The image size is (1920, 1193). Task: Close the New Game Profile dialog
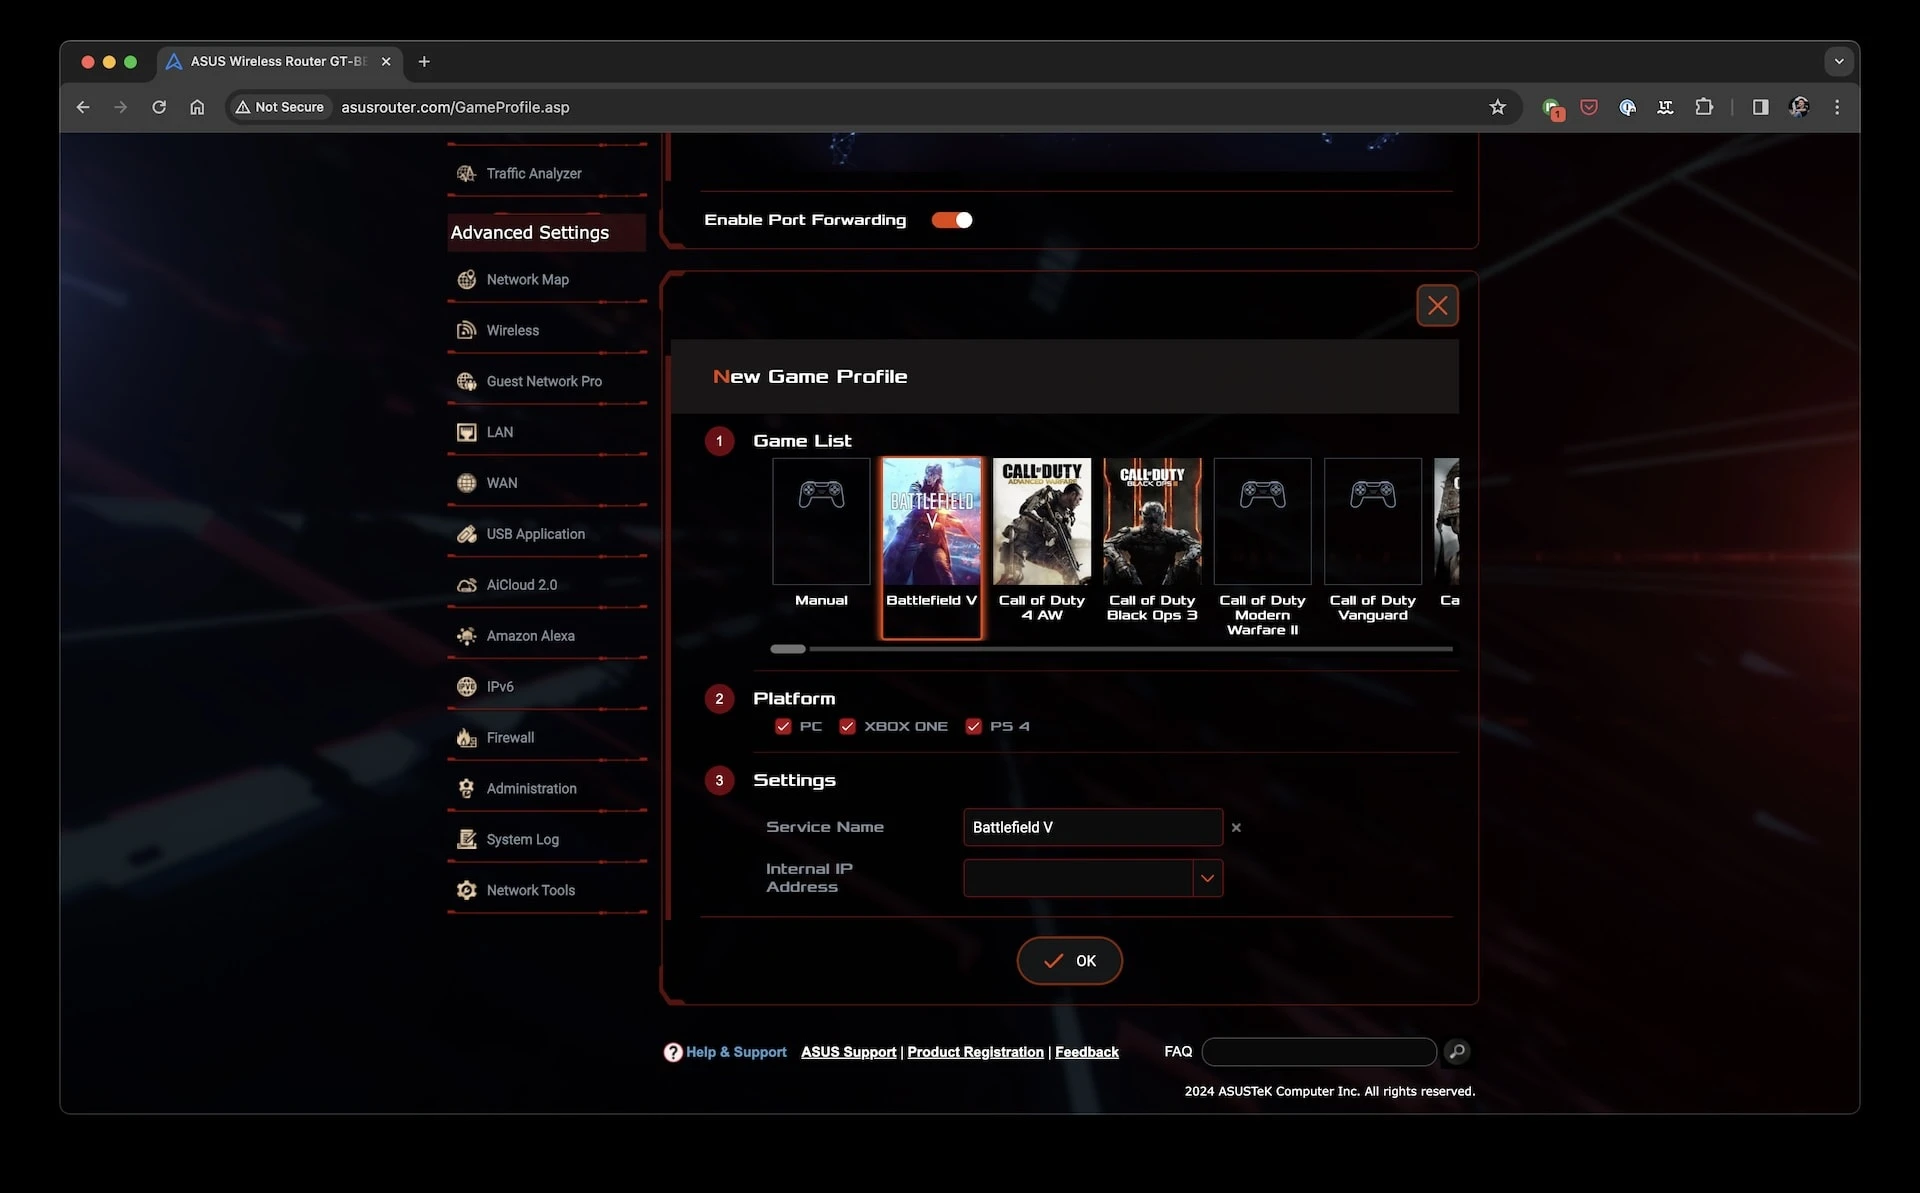[1437, 306]
